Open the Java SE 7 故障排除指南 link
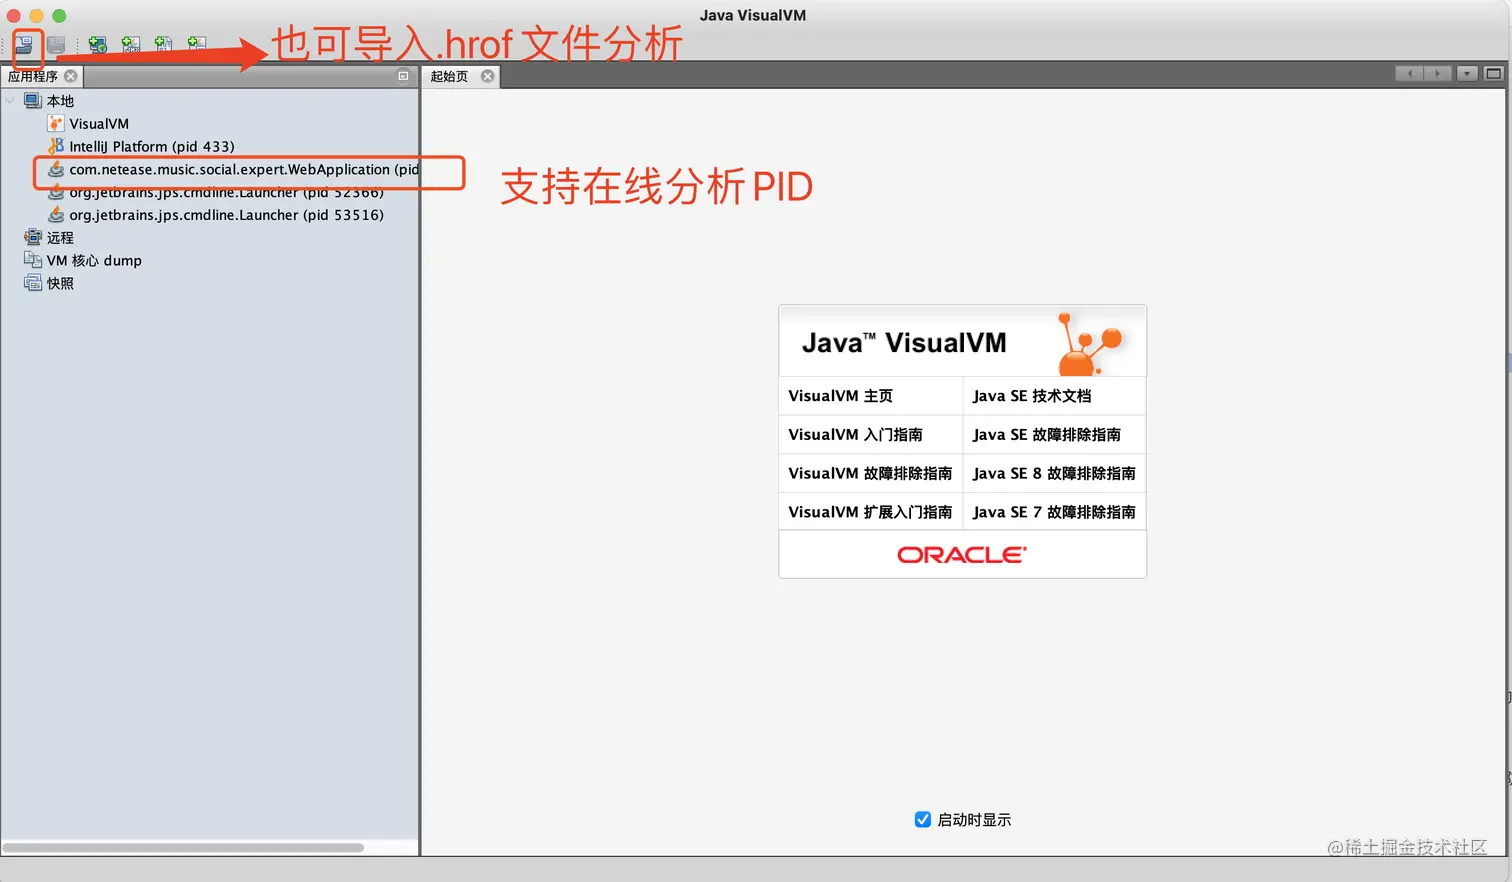This screenshot has height=882, width=1512. 1054,512
